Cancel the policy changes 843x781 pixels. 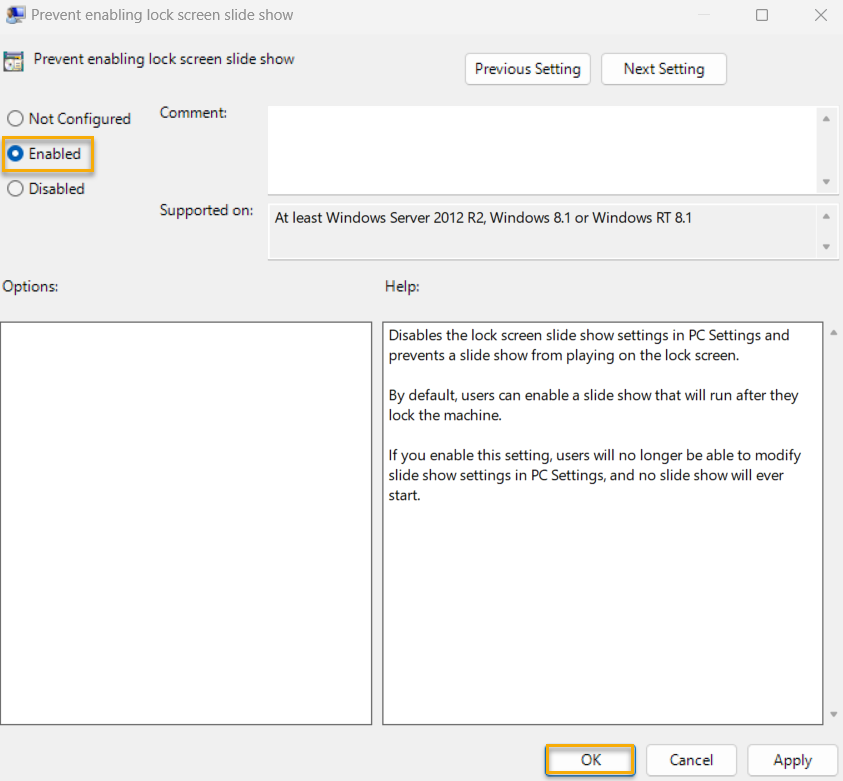[x=691, y=760]
